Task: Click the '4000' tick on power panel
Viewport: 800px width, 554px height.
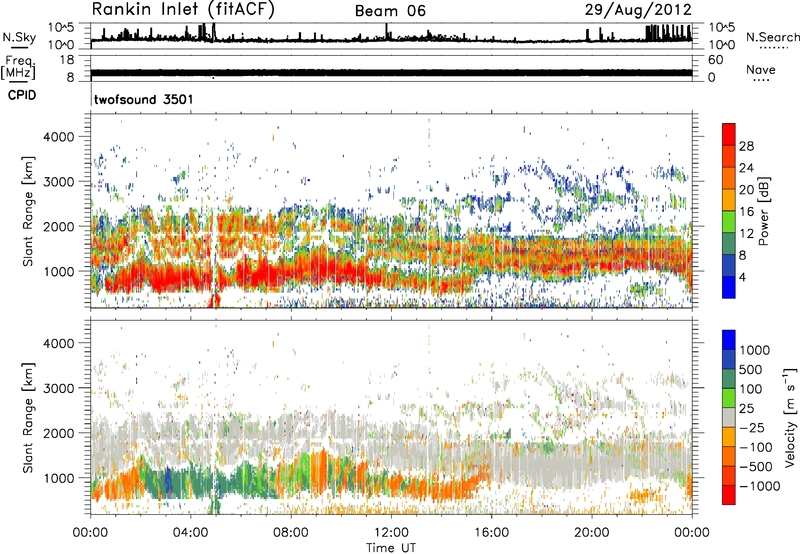Action: (x=59, y=137)
